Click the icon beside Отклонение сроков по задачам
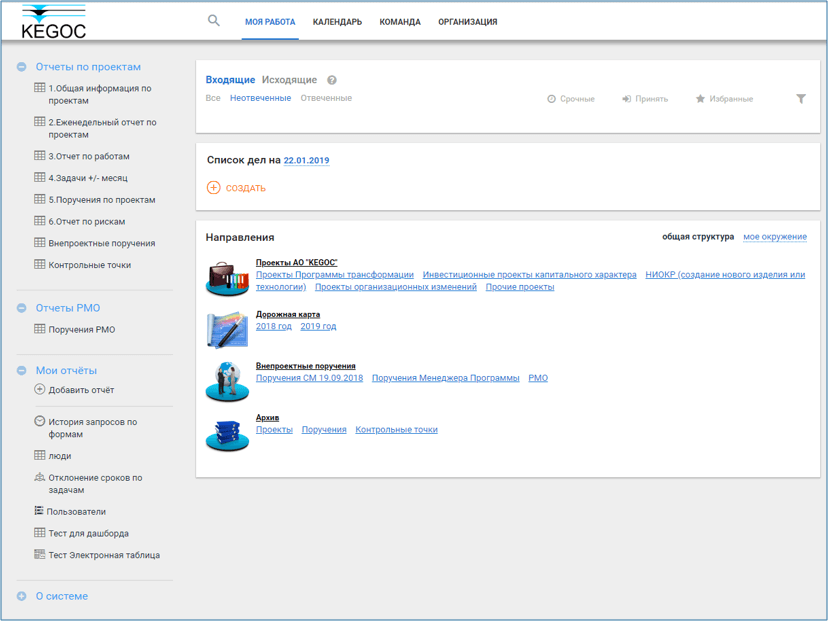828x621 pixels. (40, 477)
